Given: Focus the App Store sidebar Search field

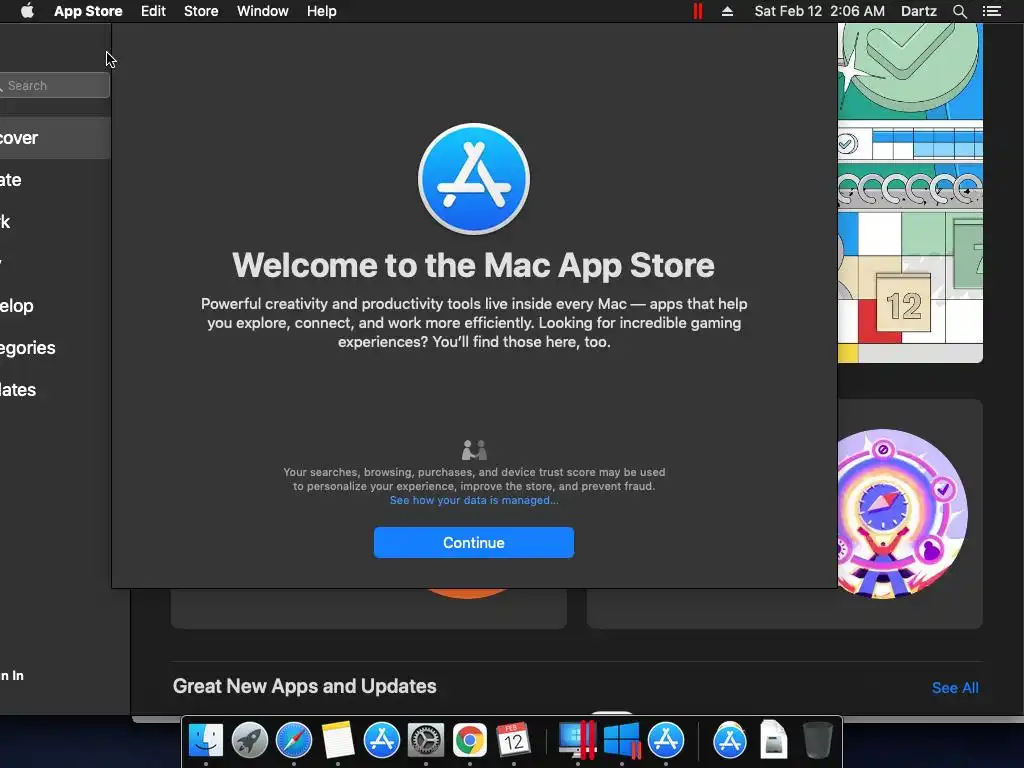Looking at the screenshot, I should [x=55, y=86].
